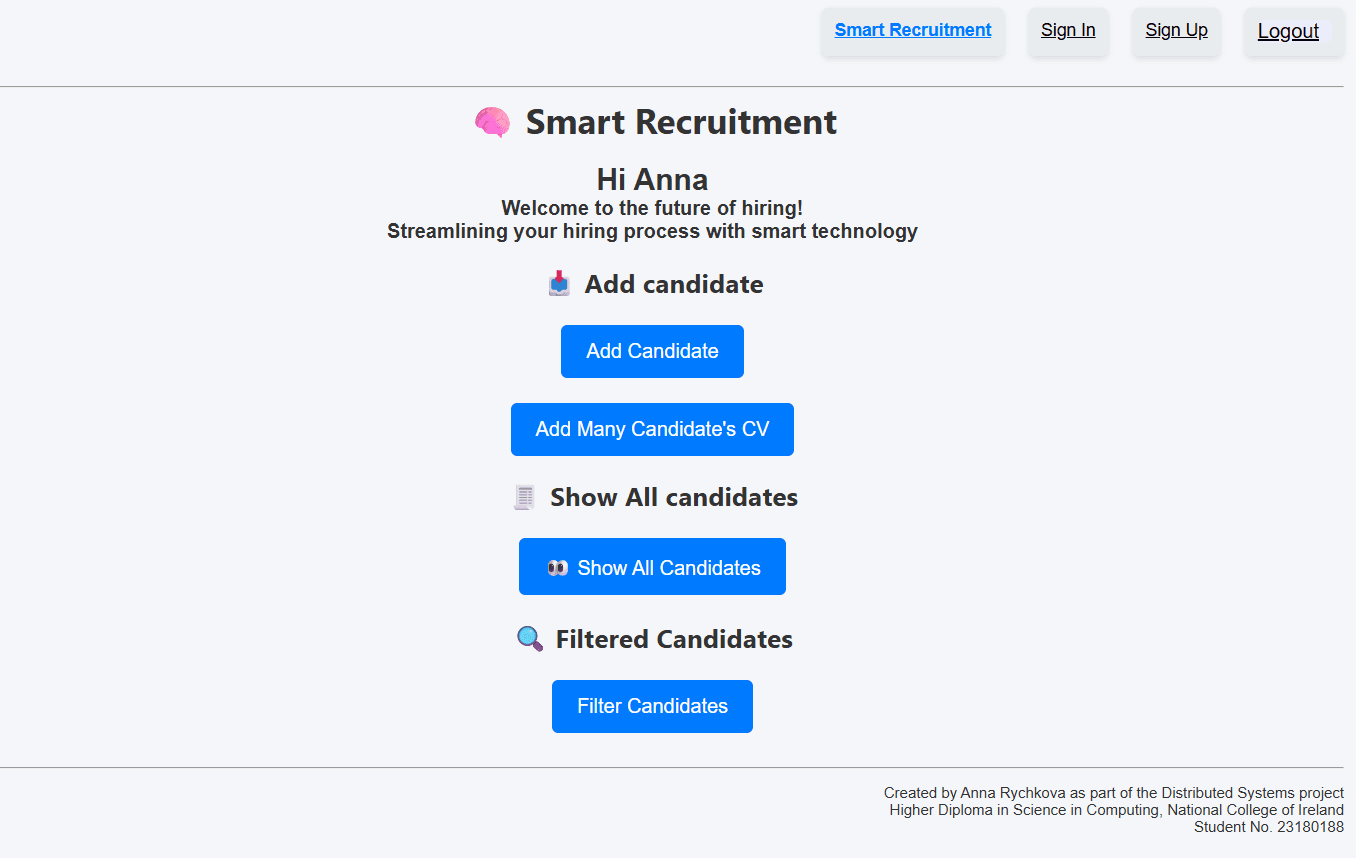1356x858 pixels.
Task: Click the Student No. 23180188 footer text
Action: (1268, 827)
